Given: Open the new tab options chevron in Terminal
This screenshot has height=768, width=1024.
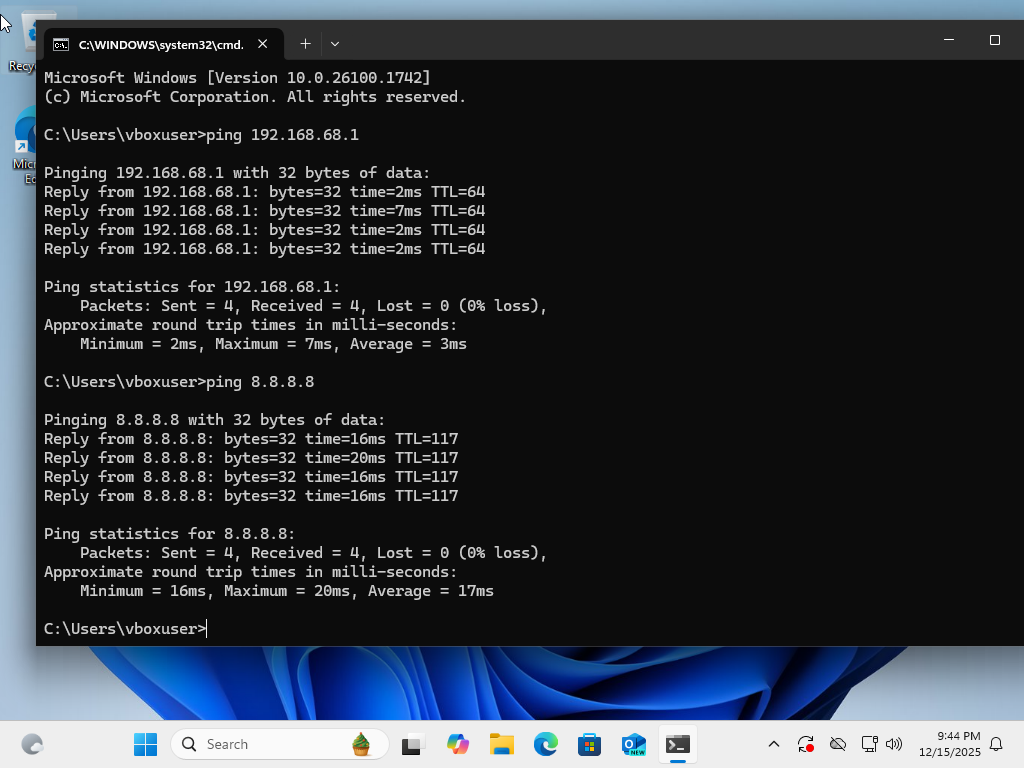Looking at the screenshot, I should 335,44.
